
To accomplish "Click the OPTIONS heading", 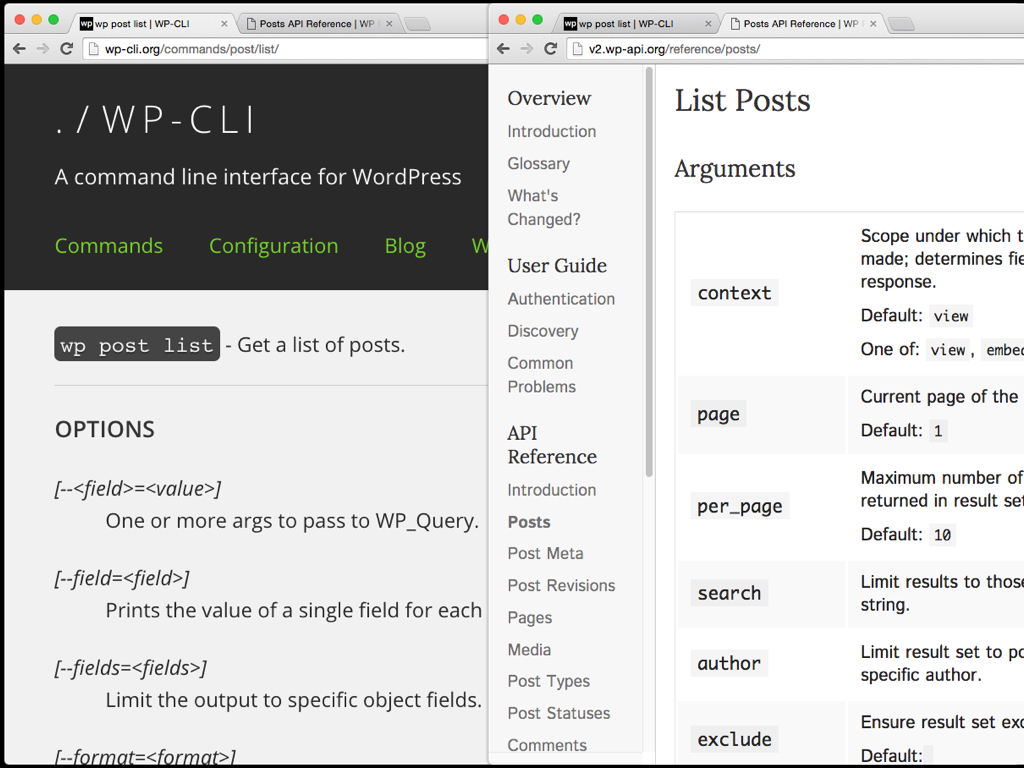I will pos(104,429).
